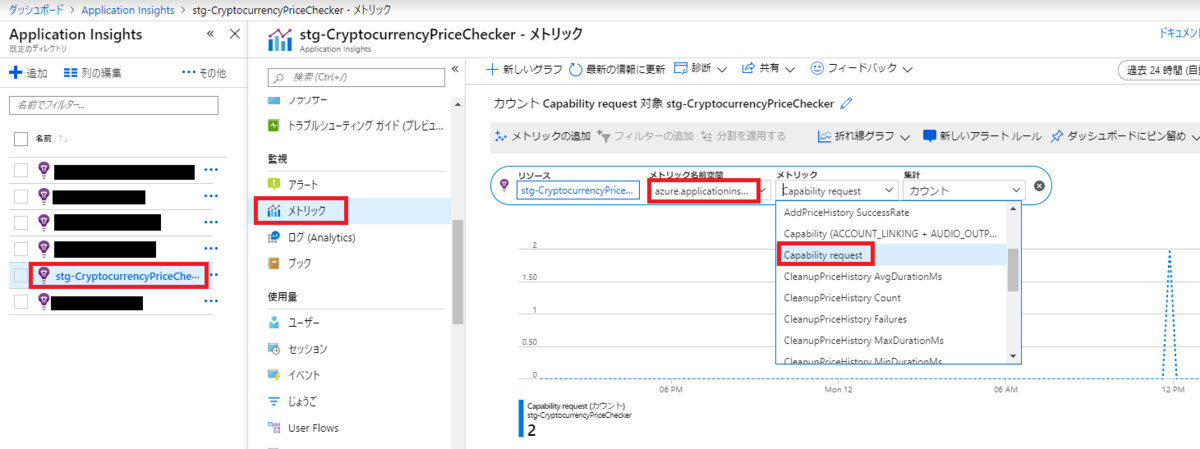Select AddPriceHistory SuccessRate from the list
Screen dimensions: 1200x449
[891, 212]
